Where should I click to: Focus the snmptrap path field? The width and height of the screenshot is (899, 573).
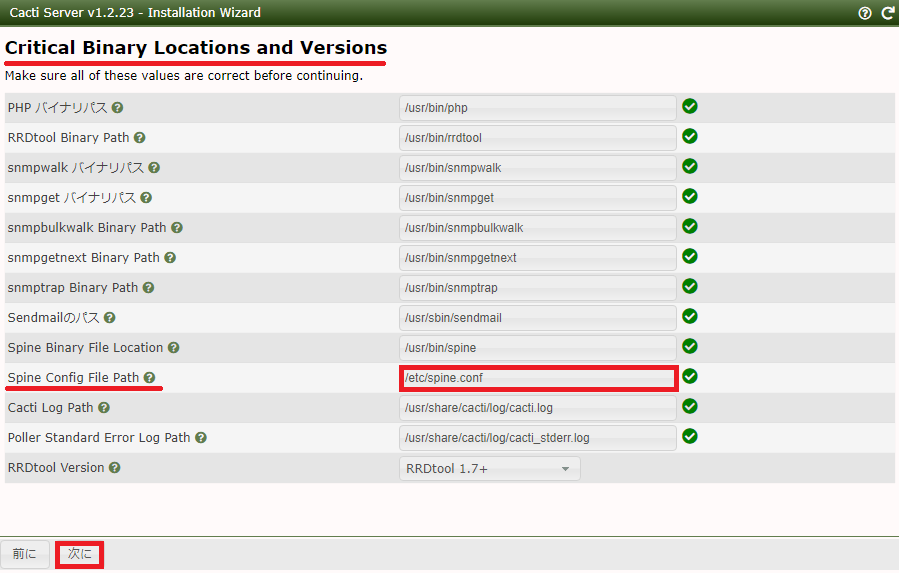coord(538,288)
